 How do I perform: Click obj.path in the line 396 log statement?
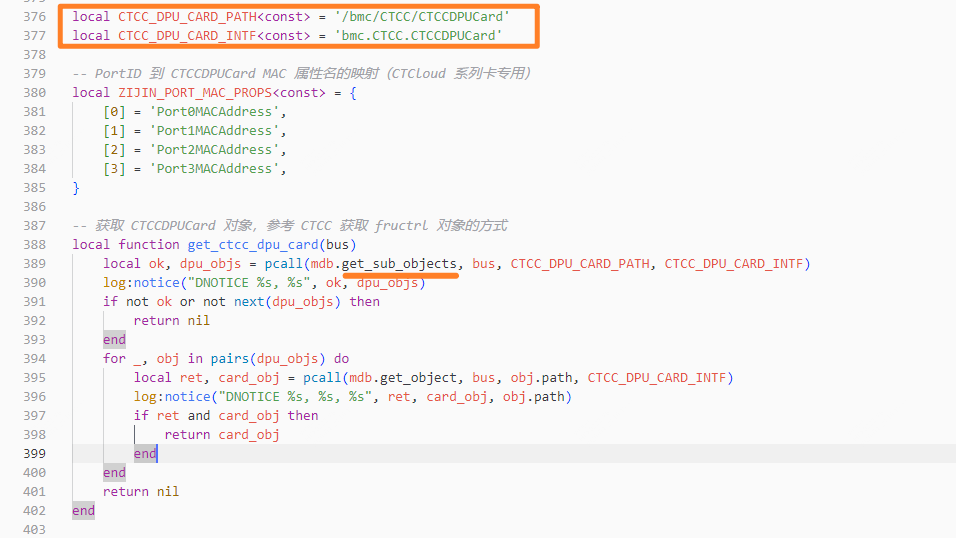tap(533, 396)
